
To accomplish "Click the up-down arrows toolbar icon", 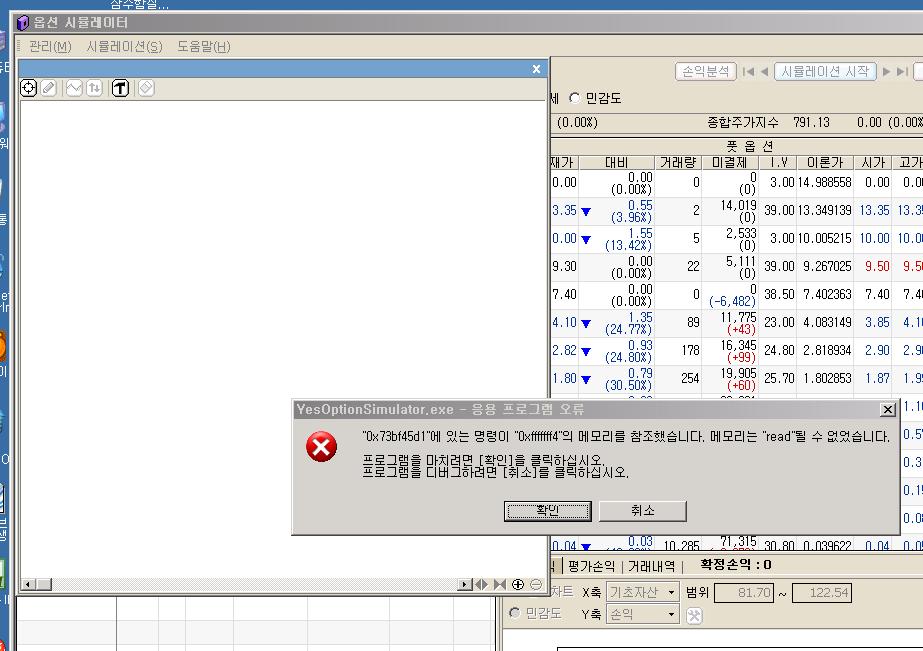I will point(94,88).
